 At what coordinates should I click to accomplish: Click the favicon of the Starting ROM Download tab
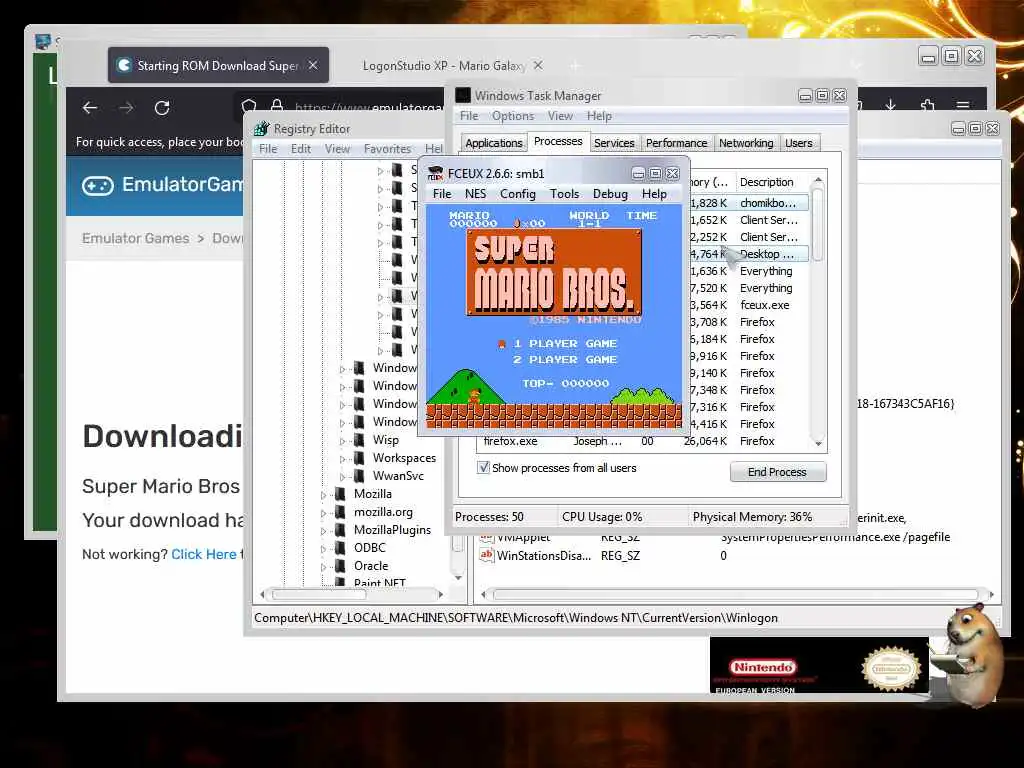(x=123, y=65)
